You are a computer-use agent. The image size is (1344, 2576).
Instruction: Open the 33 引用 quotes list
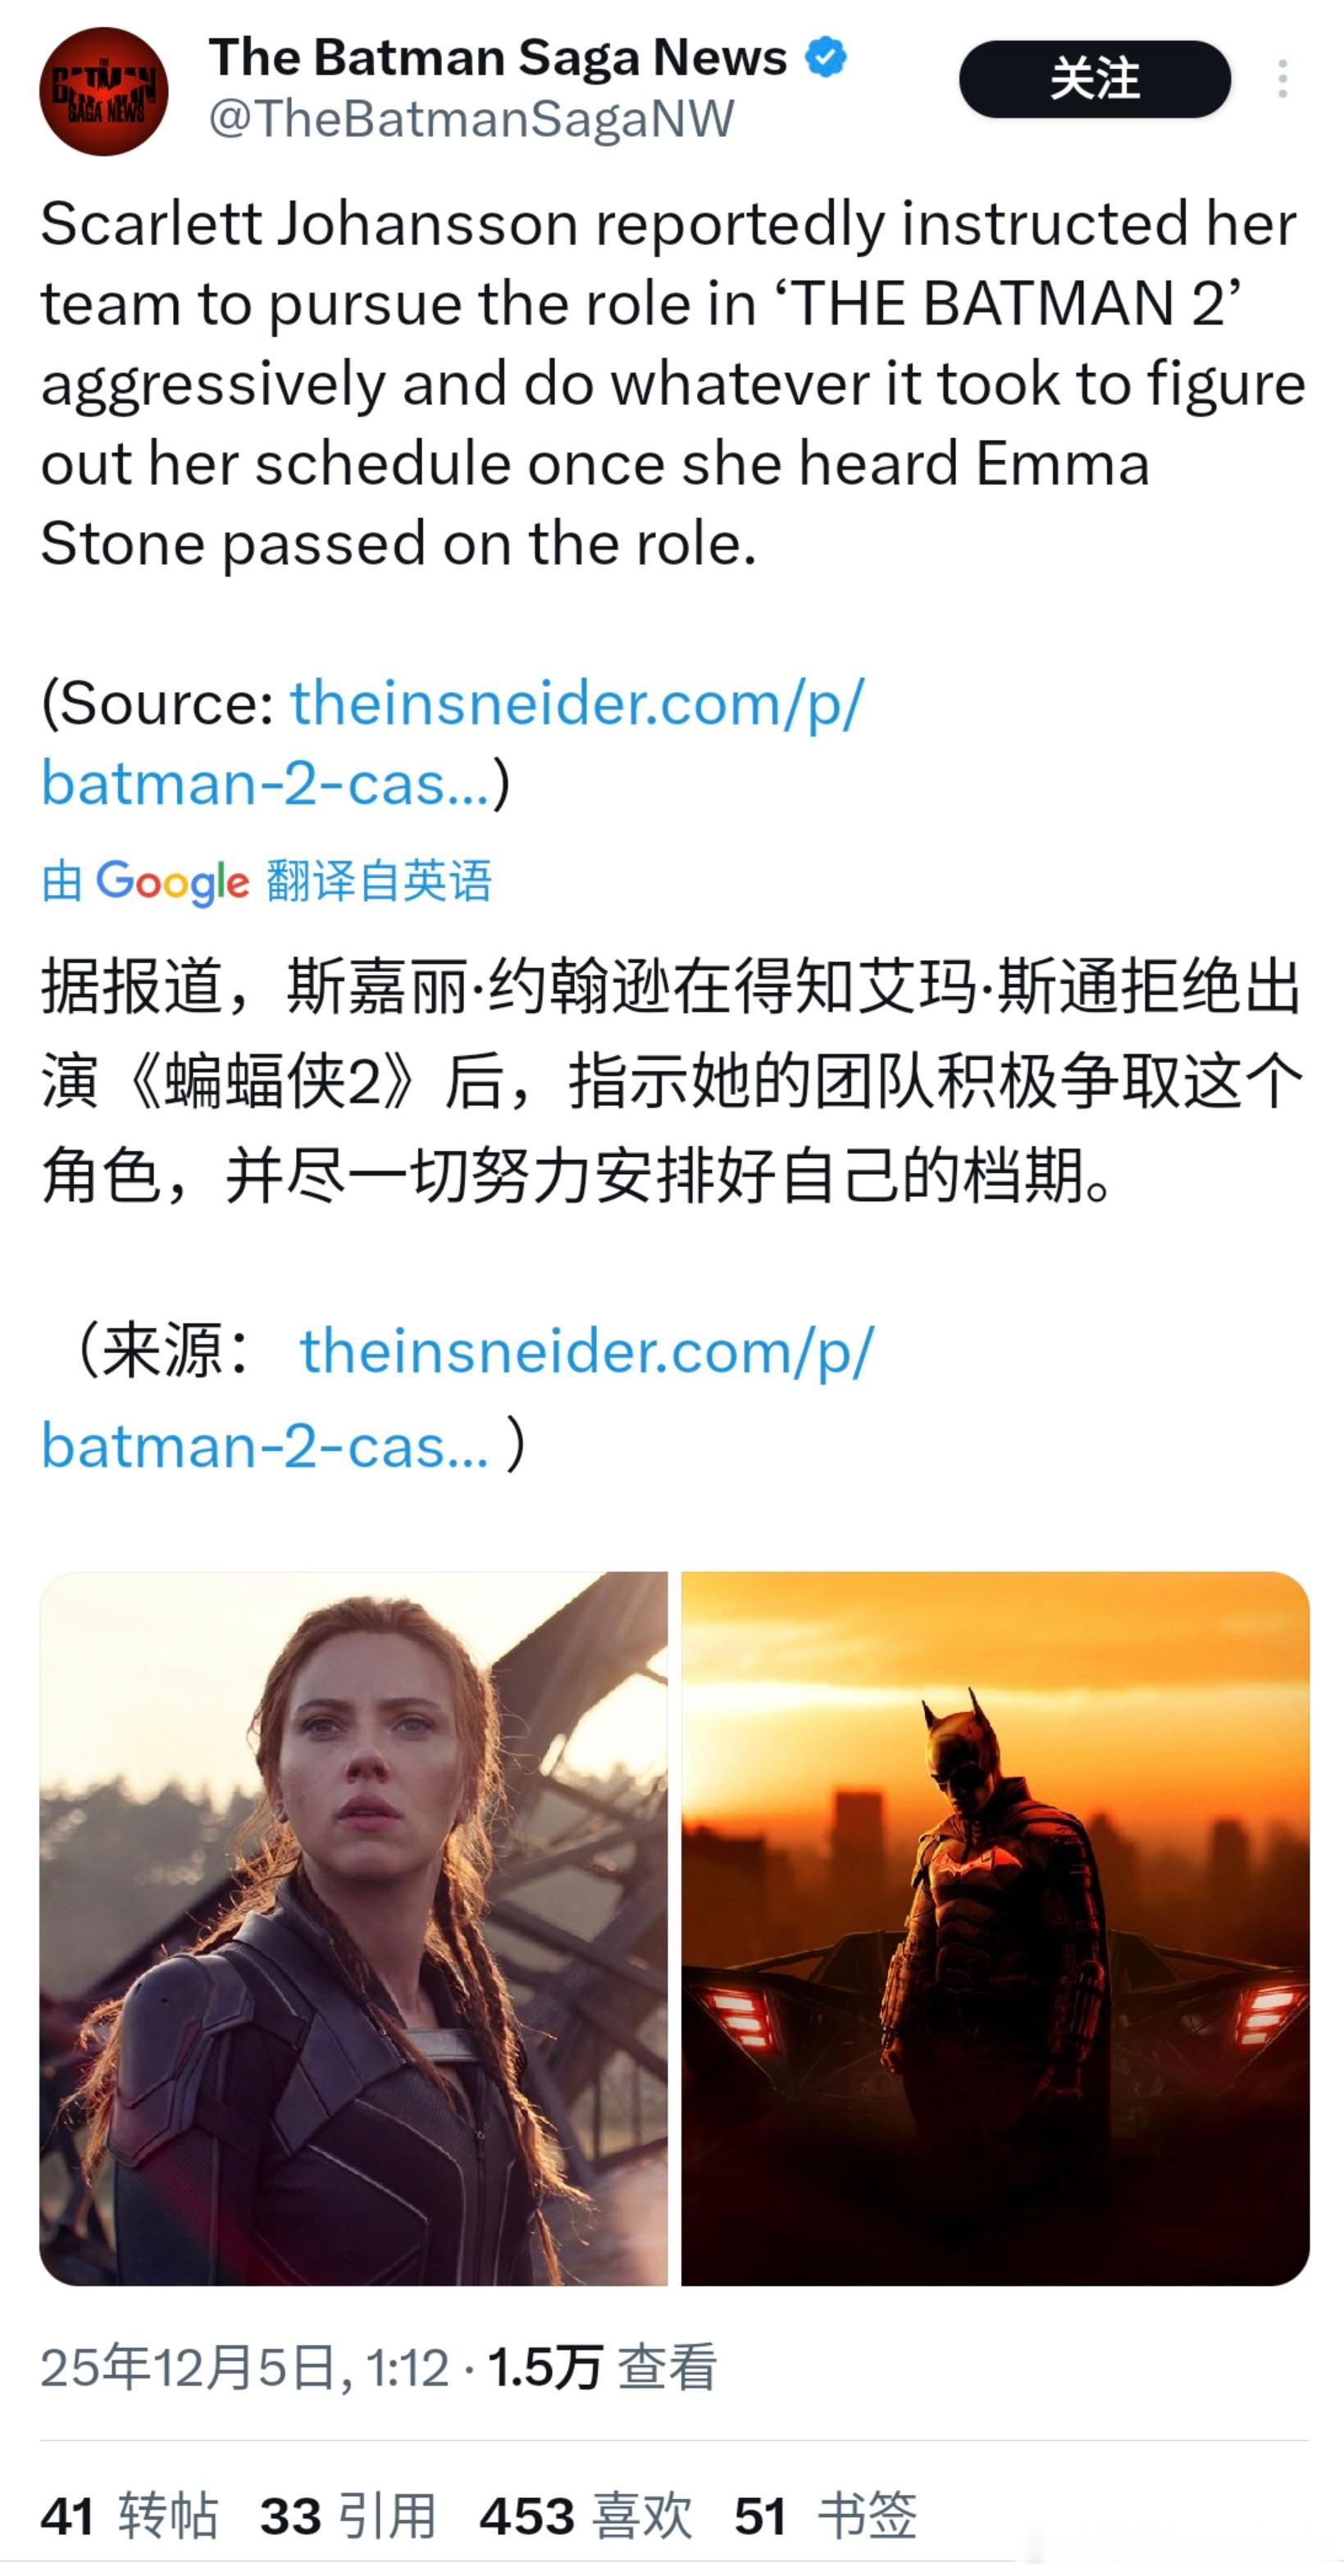pyautogui.click(x=348, y=2516)
